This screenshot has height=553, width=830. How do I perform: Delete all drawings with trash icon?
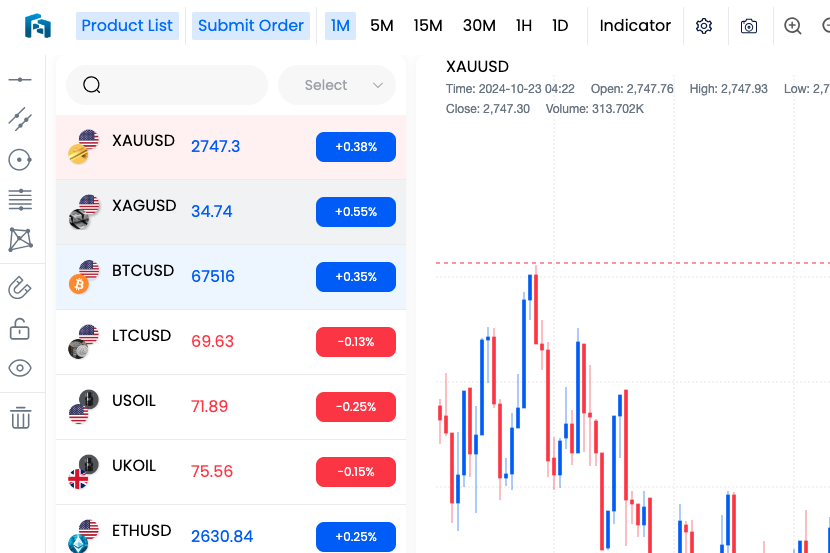click(20, 417)
